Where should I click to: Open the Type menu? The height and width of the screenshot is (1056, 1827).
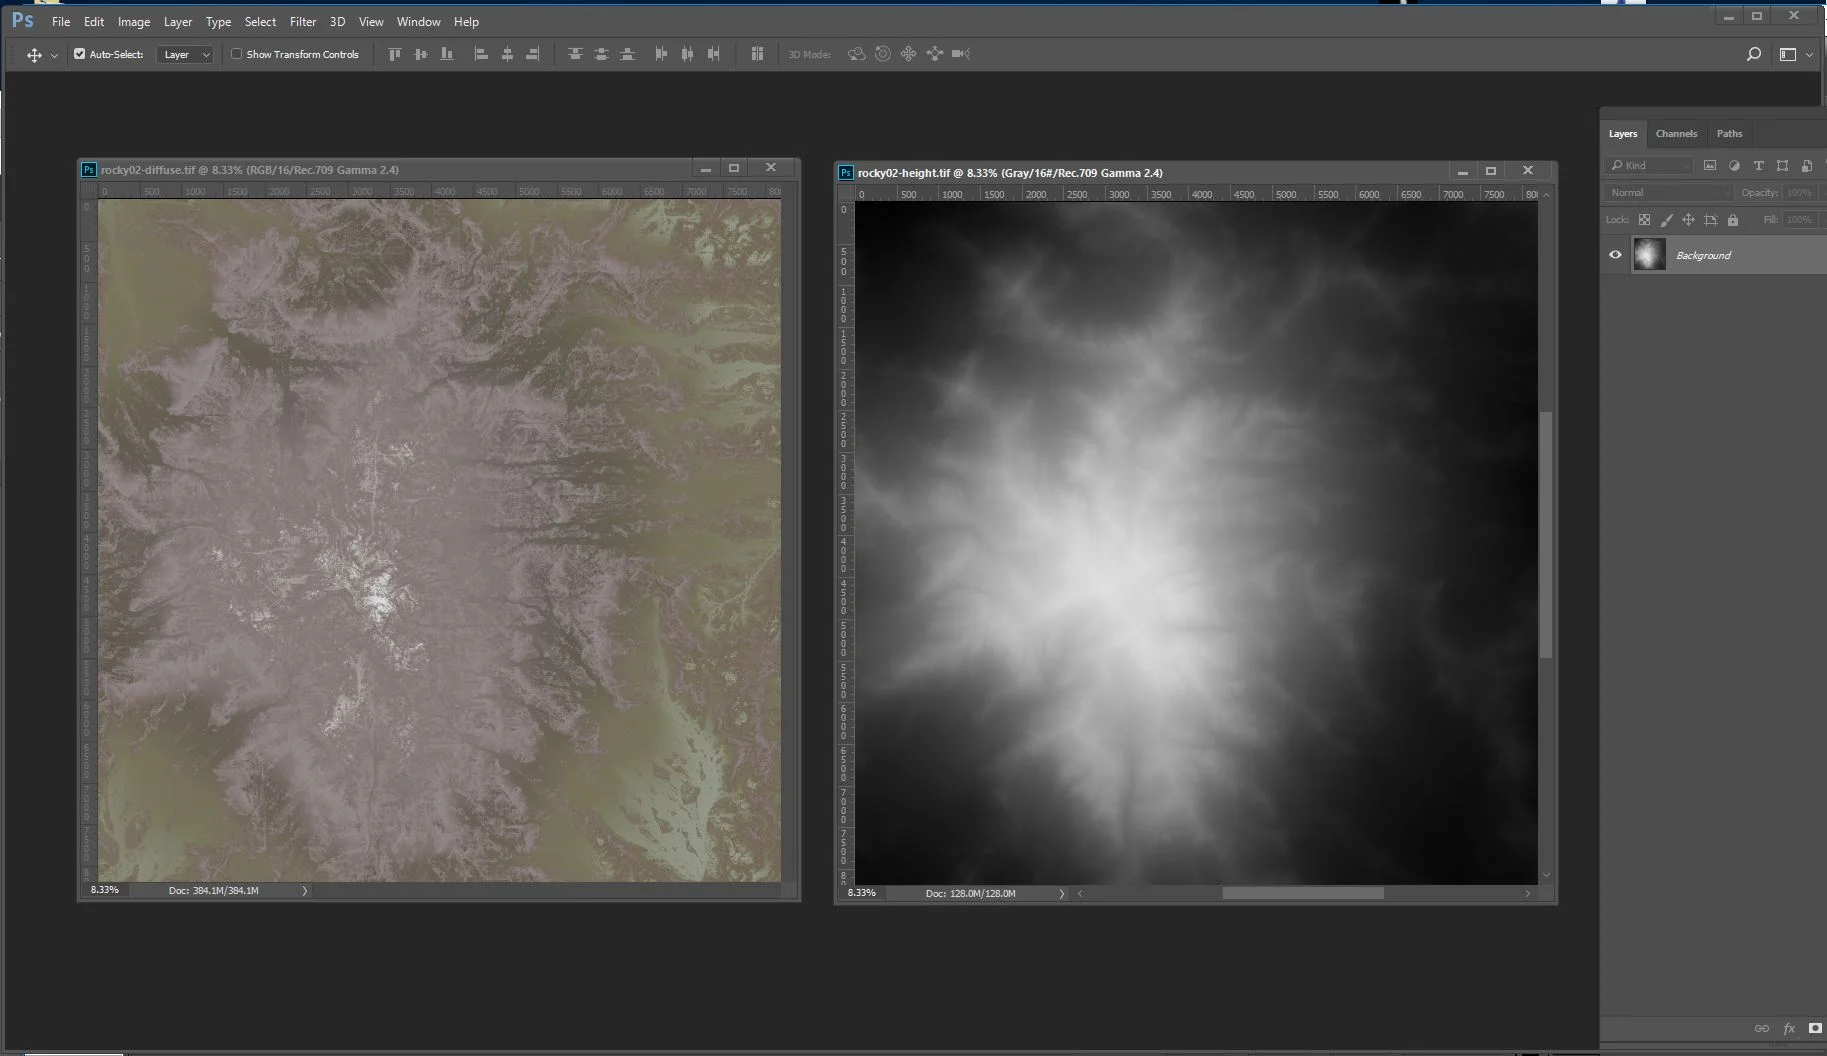[x=218, y=21]
